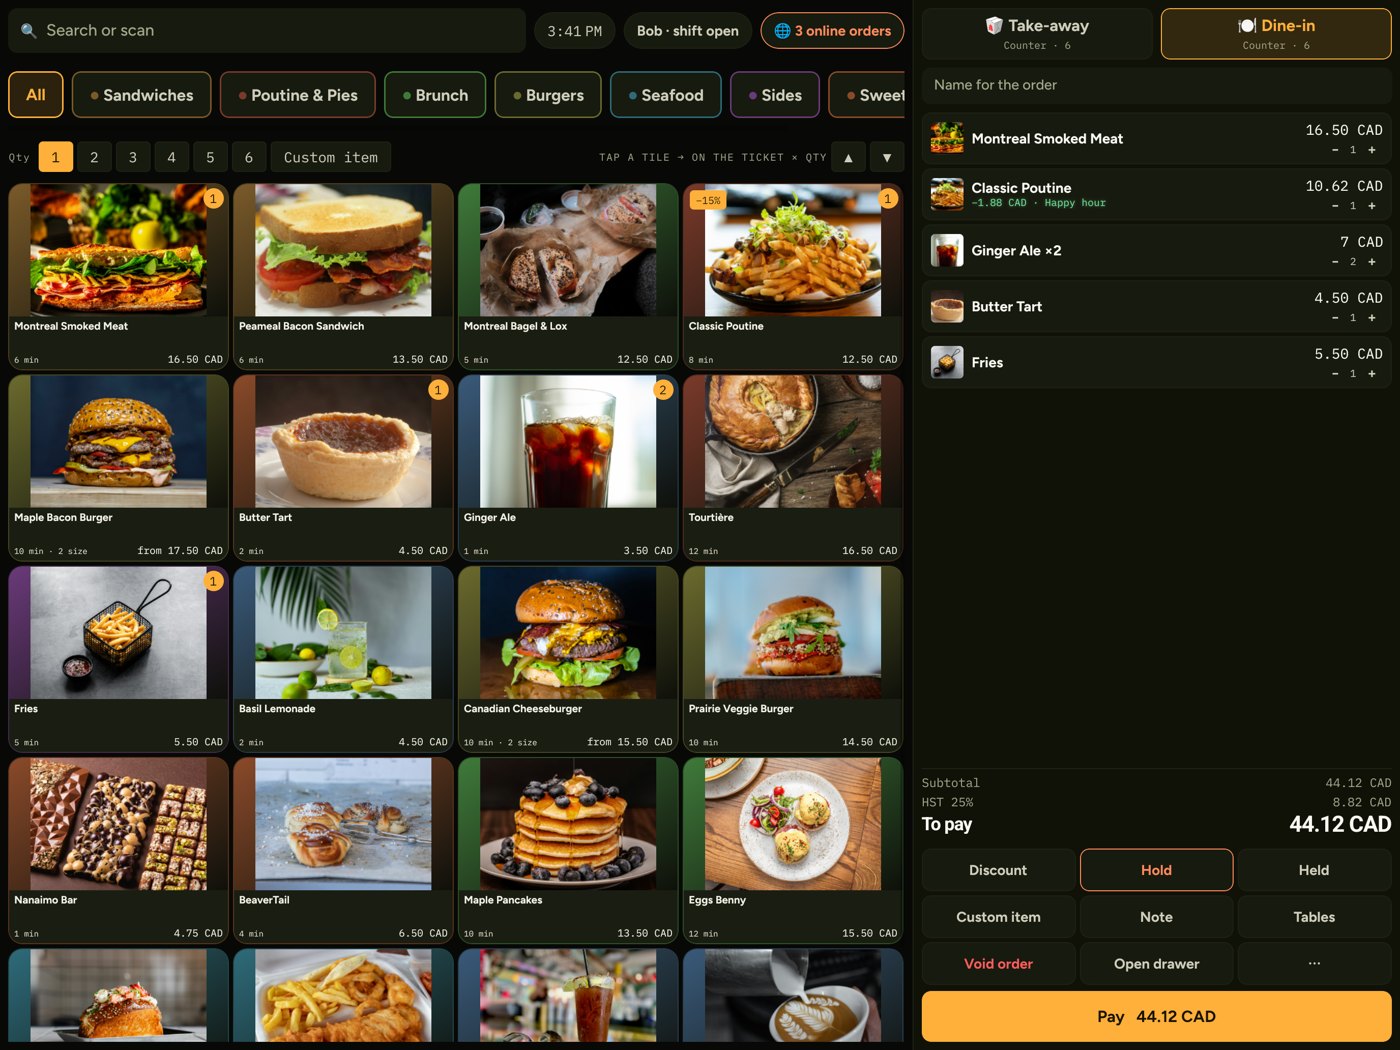The height and width of the screenshot is (1050, 1400).
Task: Open the 3 online orders globe button
Action: 832,31
